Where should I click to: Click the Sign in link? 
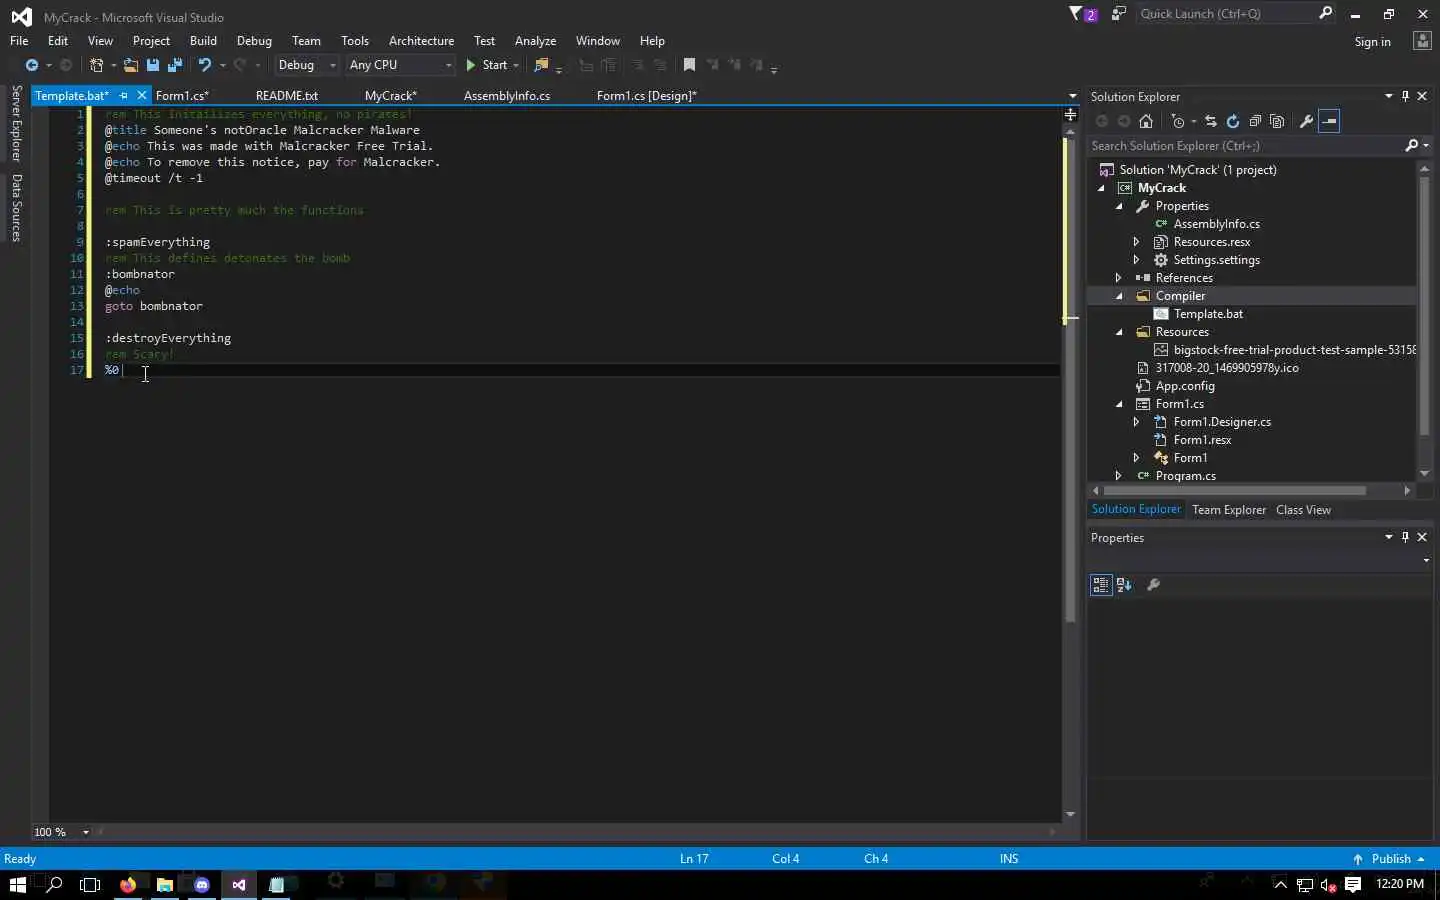click(x=1372, y=42)
